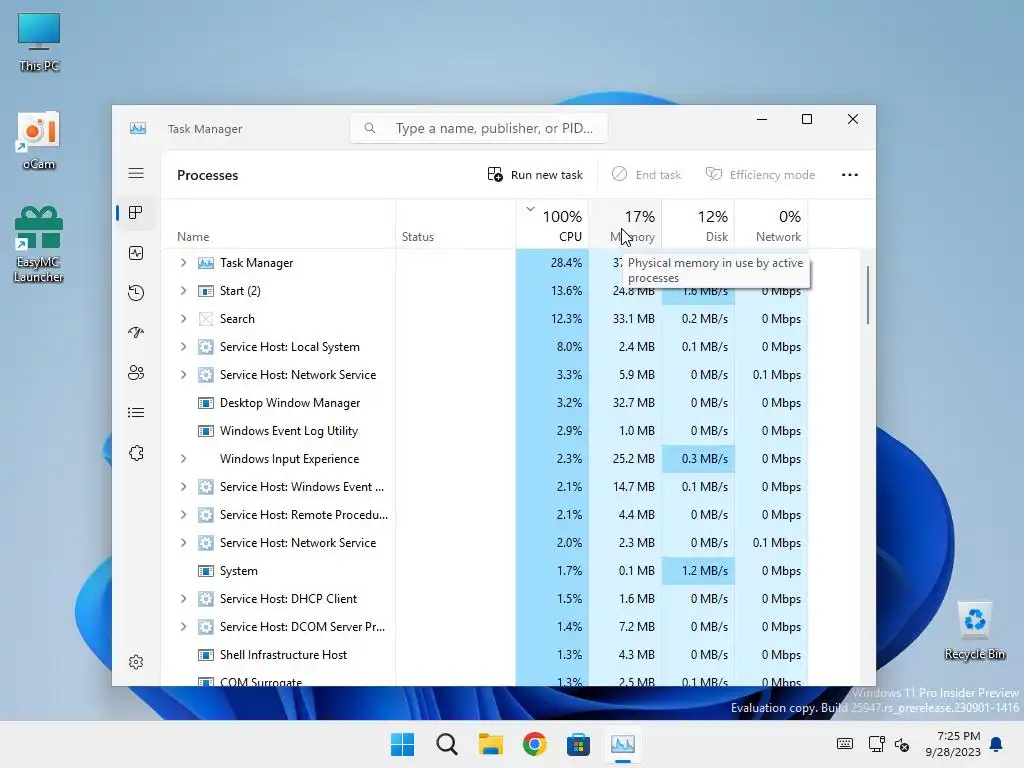Open File Explorer from the taskbar
Viewport: 1024px width, 768px height.
click(490, 744)
